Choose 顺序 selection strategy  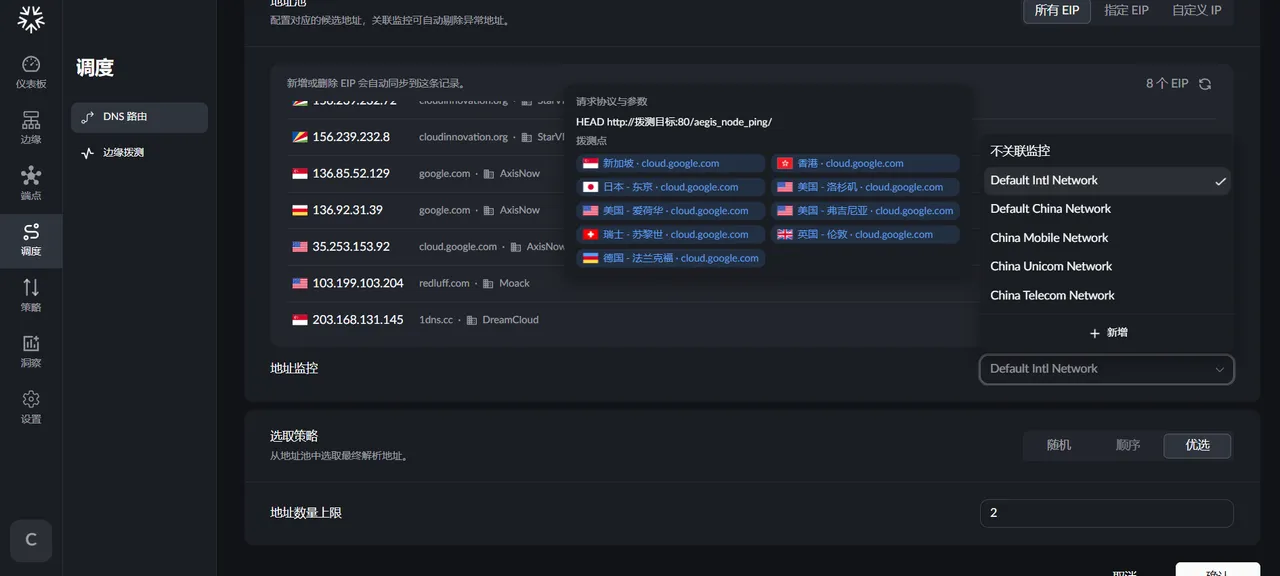[1128, 445]
